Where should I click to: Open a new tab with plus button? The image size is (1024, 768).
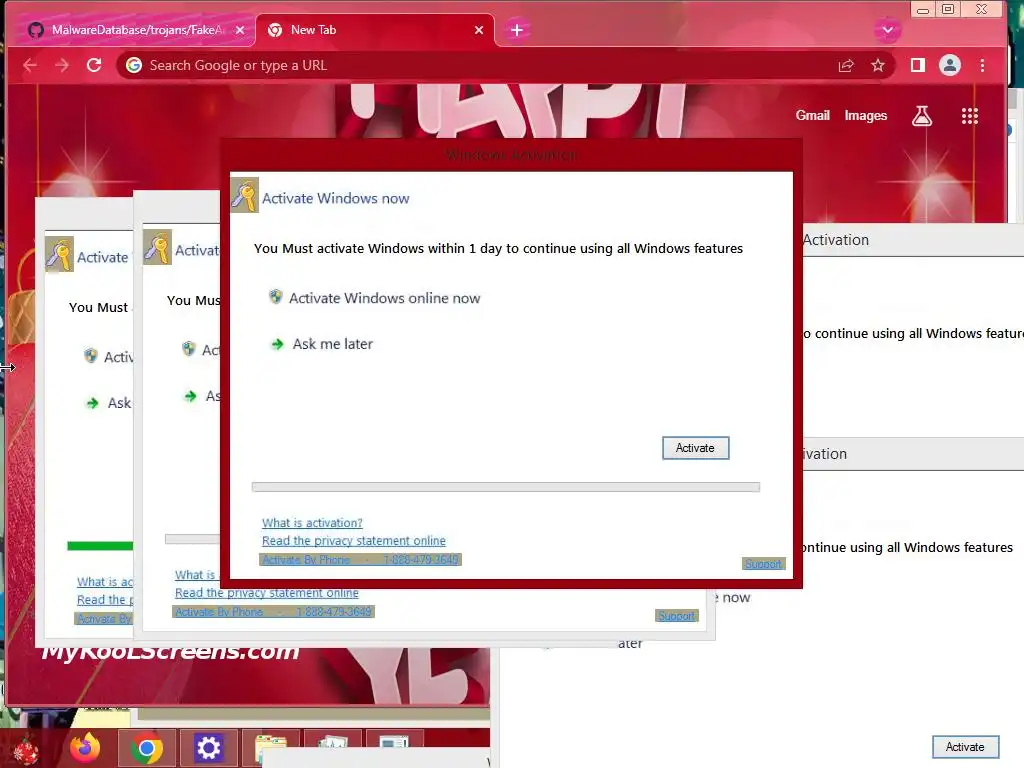[x=517, y=30]
